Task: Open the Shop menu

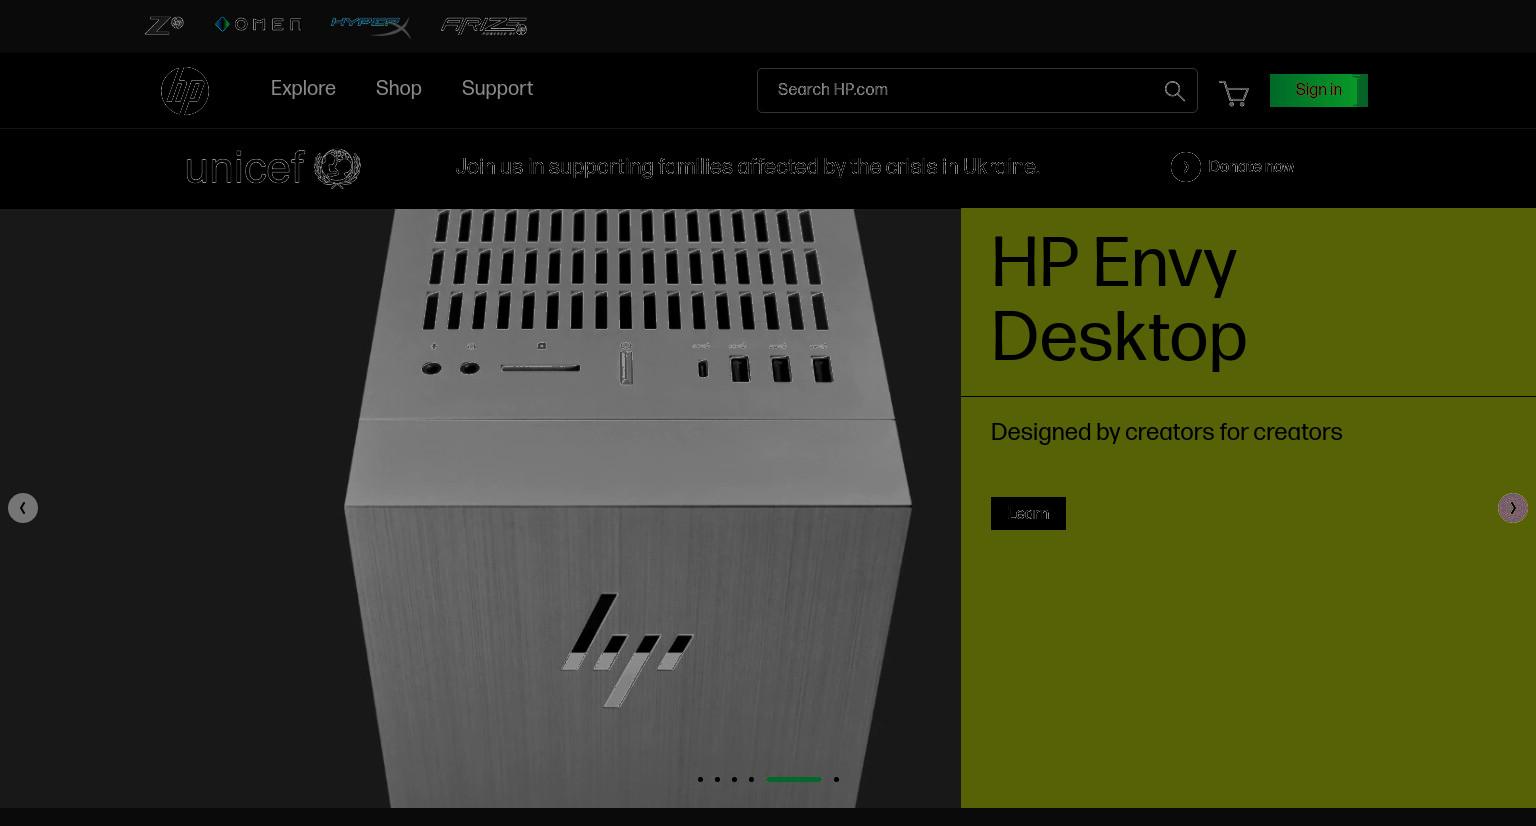Action: coord(399,89)
